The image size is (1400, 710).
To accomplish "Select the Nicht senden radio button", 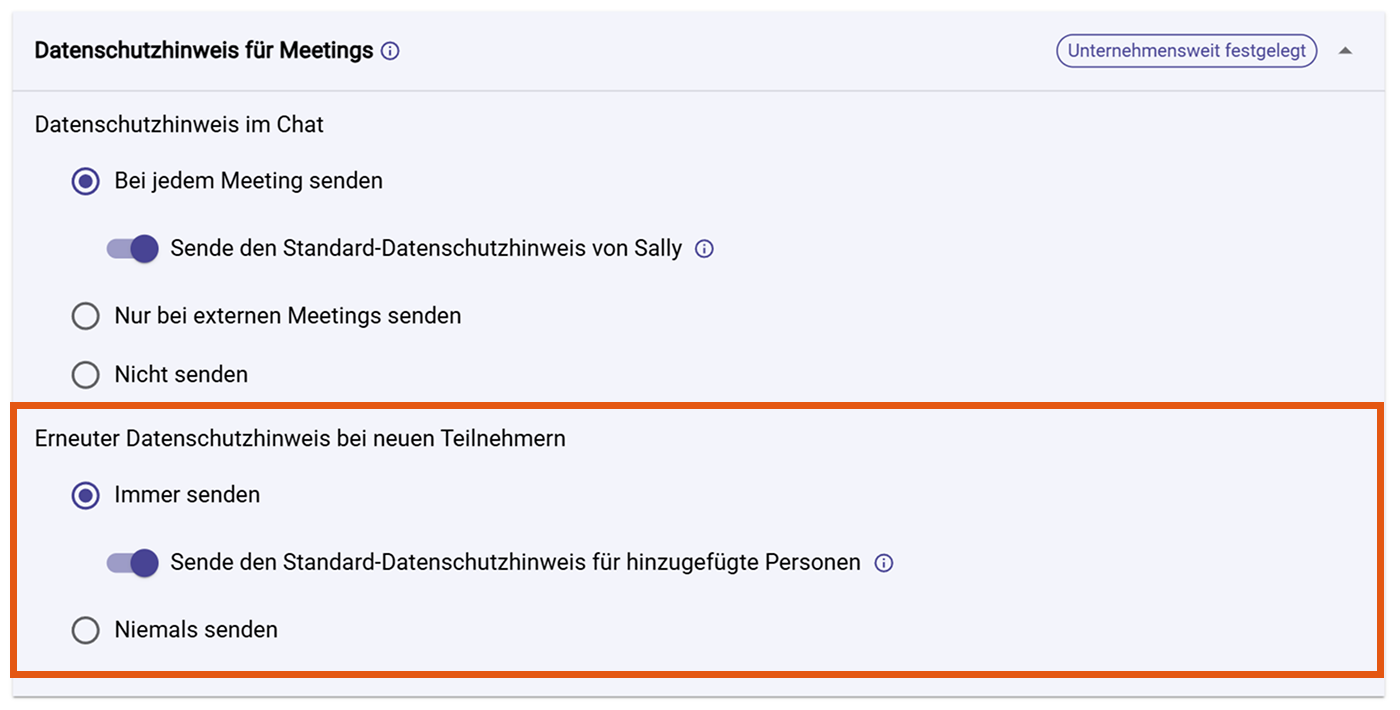I will 86,375.
